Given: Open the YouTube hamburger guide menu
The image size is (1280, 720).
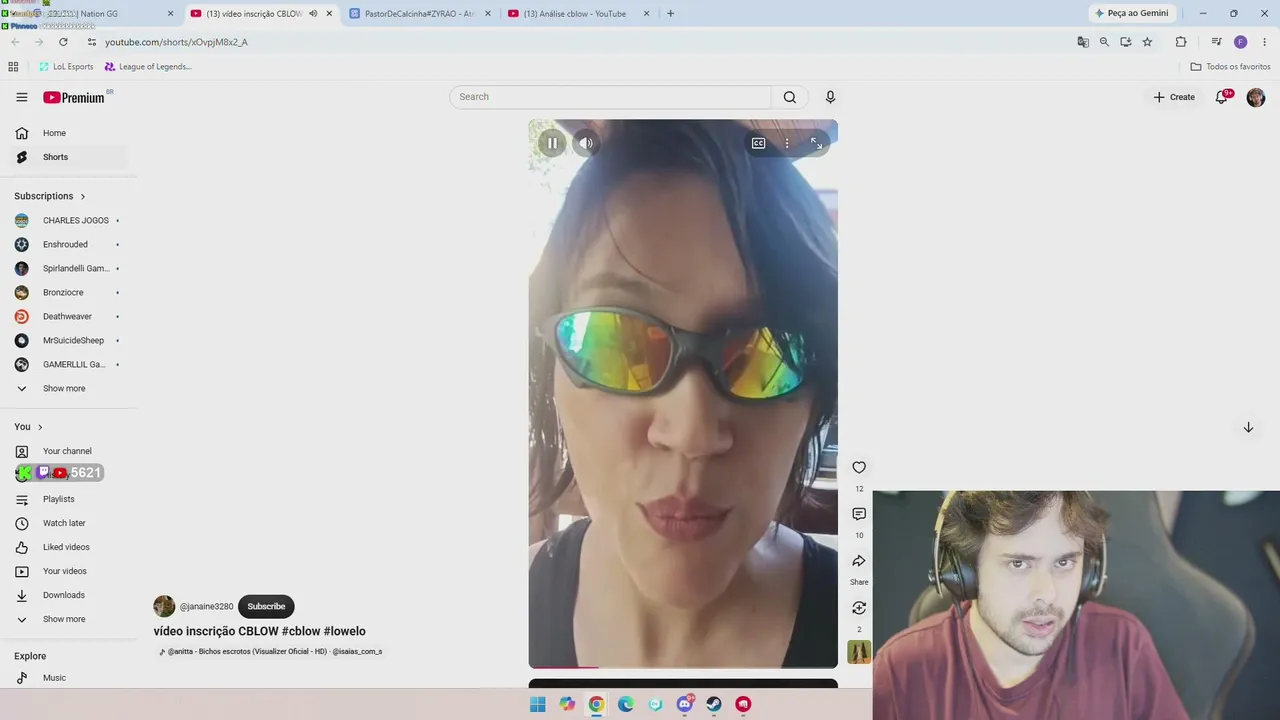Looking at the screenshot, I should (22, 97).
